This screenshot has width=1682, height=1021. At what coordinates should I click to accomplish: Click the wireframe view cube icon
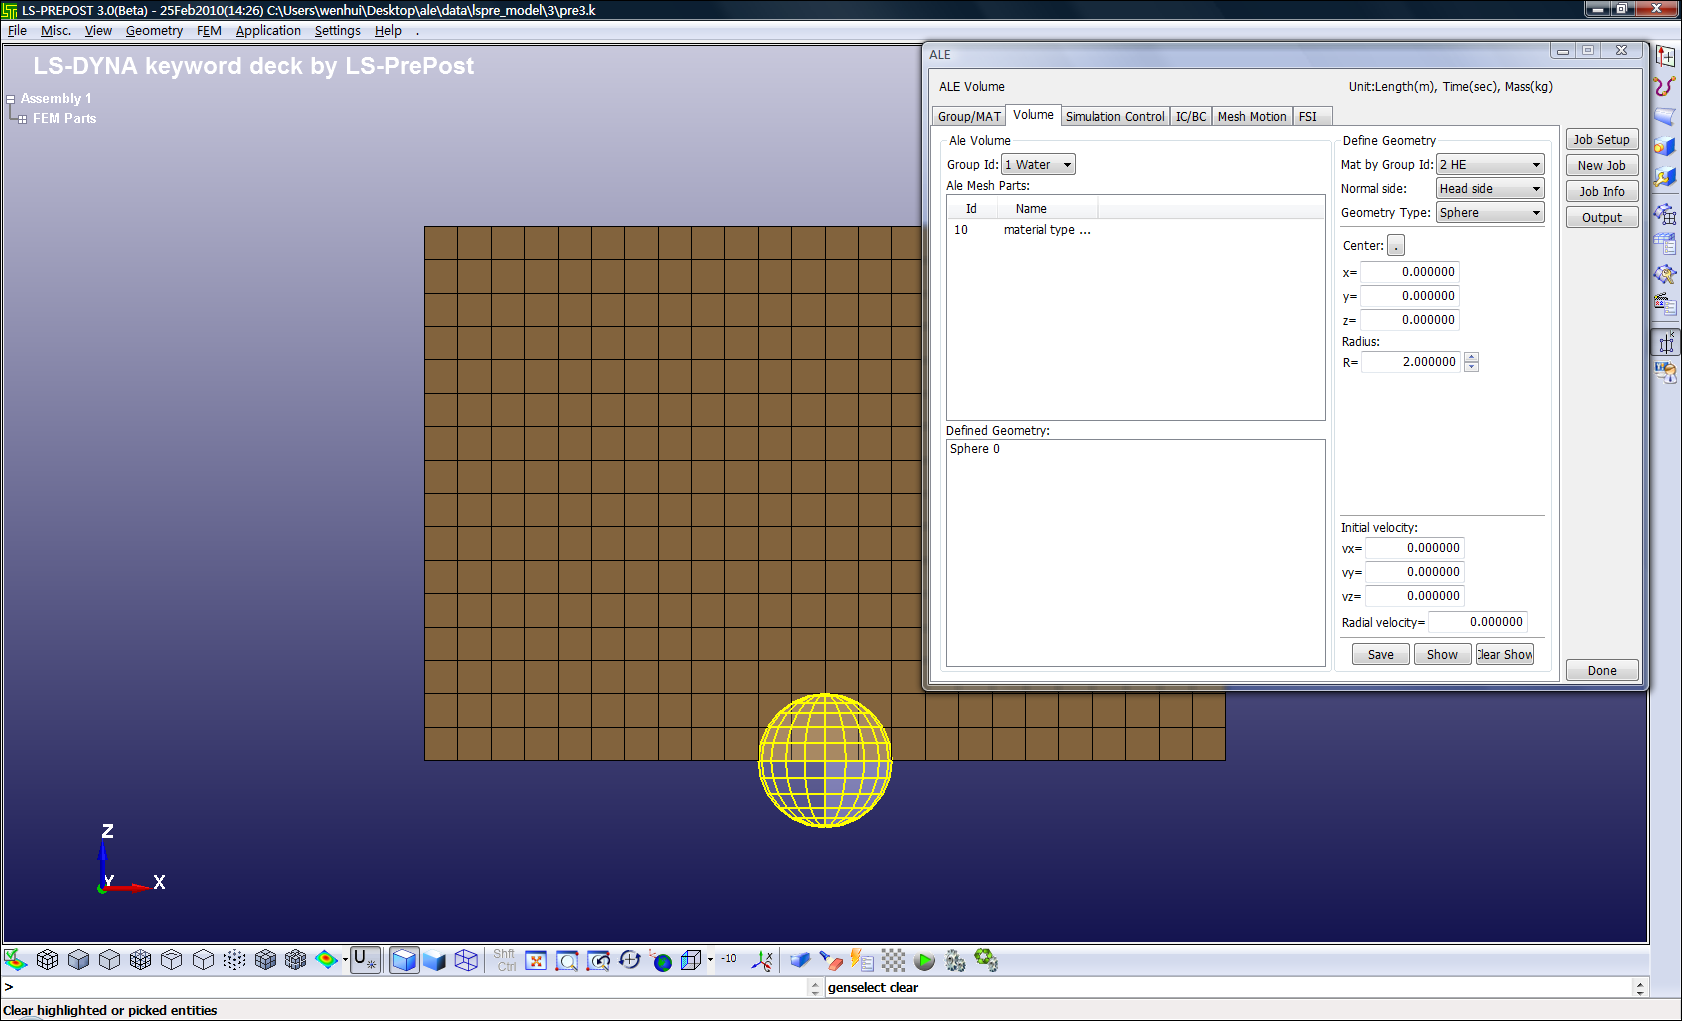(x=466, y=961)
